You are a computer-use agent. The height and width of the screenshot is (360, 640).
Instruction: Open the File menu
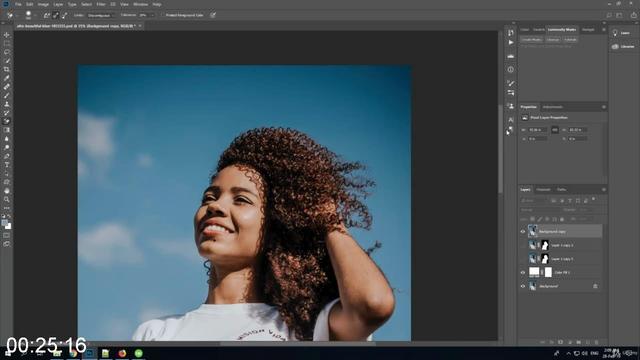tap(18, 4)
